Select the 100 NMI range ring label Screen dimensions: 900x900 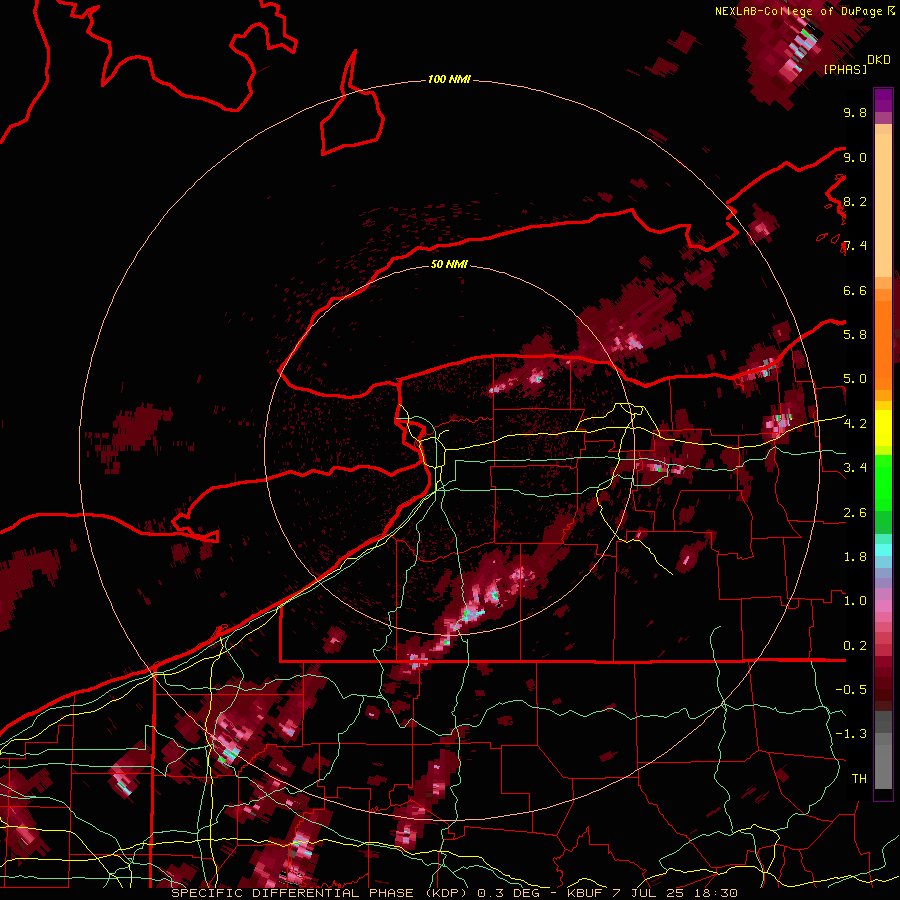(x=449, y=79)
